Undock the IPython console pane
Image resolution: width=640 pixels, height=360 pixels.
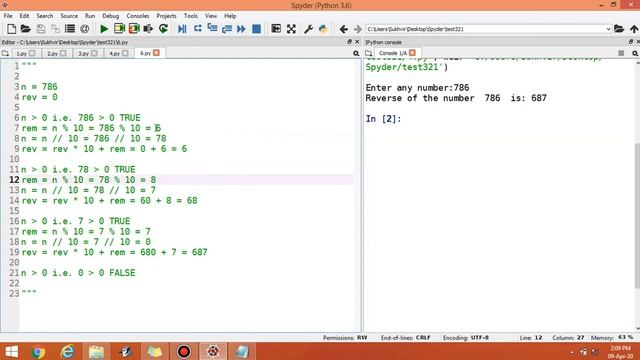[631, 42]
